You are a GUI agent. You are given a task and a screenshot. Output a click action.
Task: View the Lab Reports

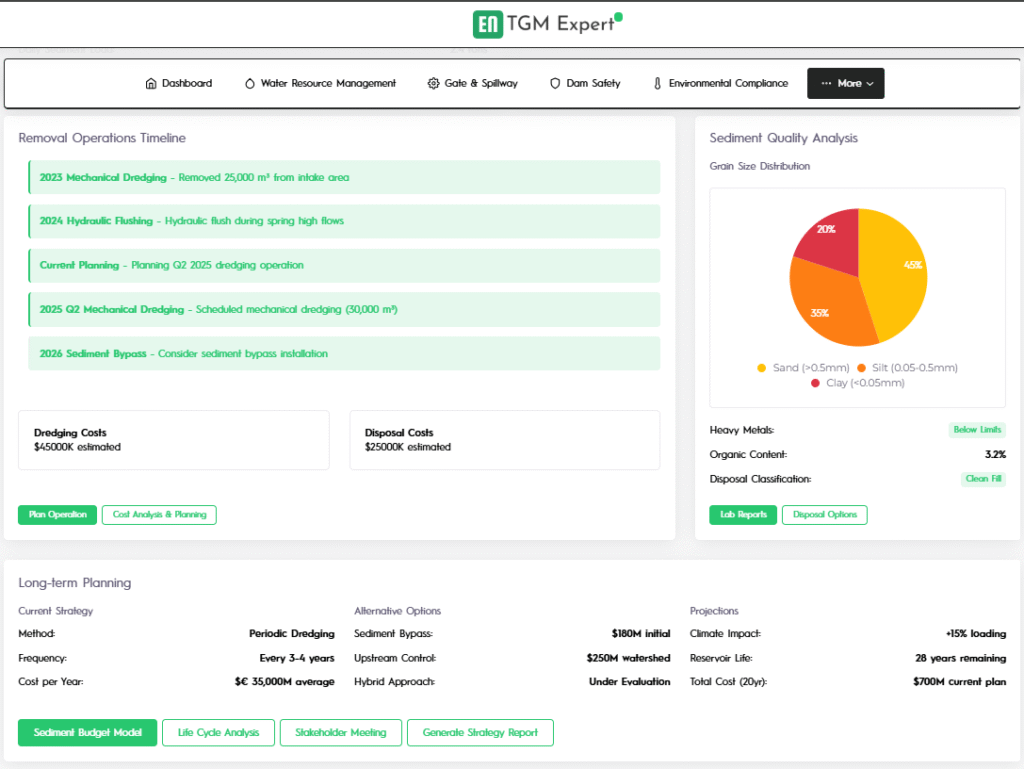pos(743,515)
